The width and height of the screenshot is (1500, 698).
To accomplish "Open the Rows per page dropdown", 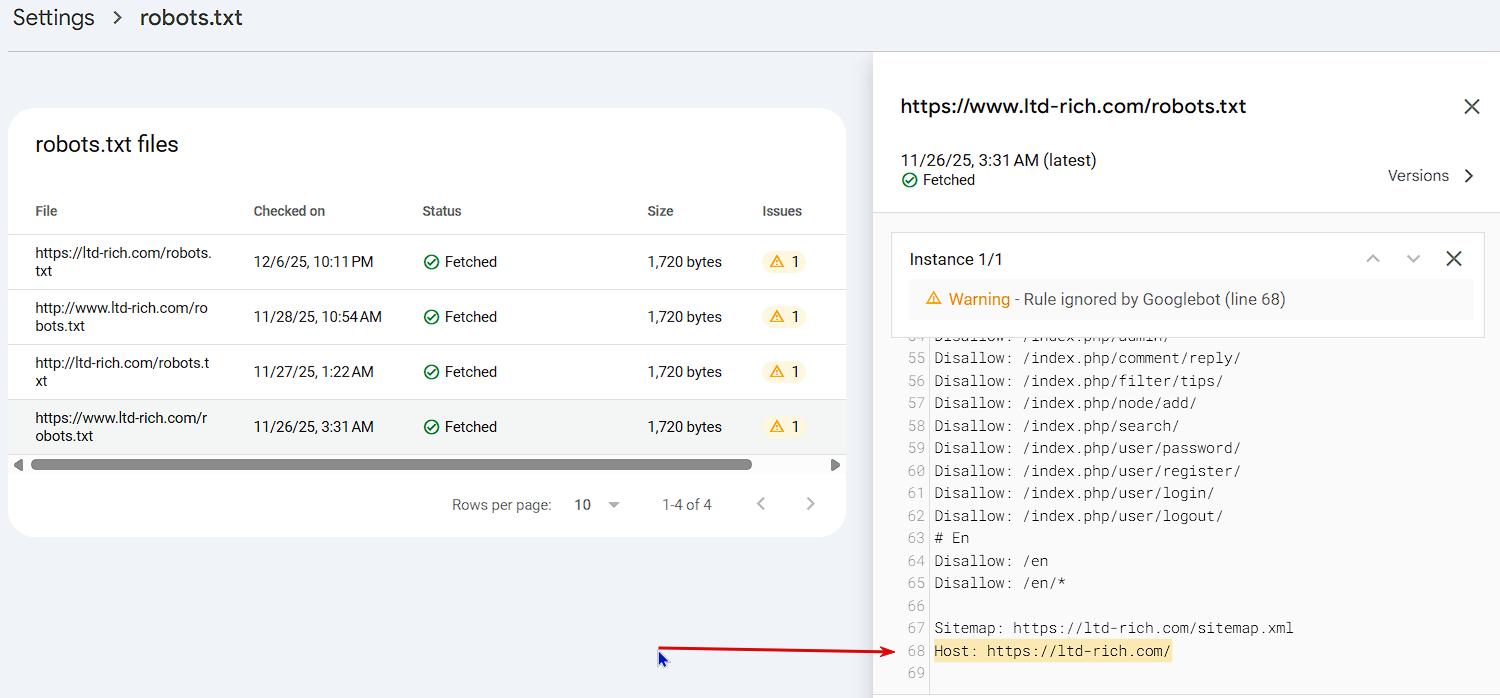I will (x=597, y=505).
